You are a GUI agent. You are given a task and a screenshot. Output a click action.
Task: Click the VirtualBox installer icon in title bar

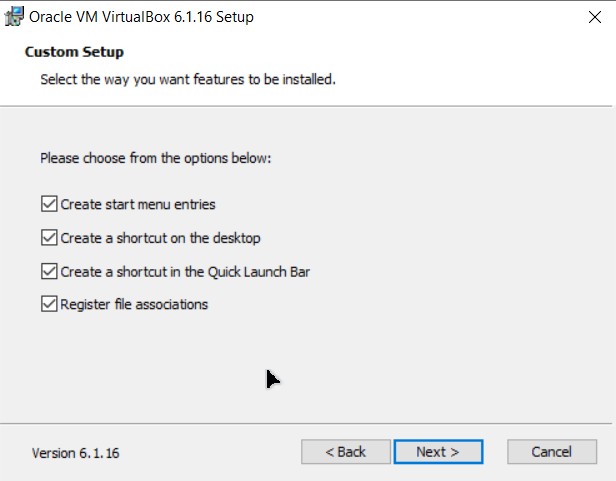pyautogui.click(x=14, y=17)
